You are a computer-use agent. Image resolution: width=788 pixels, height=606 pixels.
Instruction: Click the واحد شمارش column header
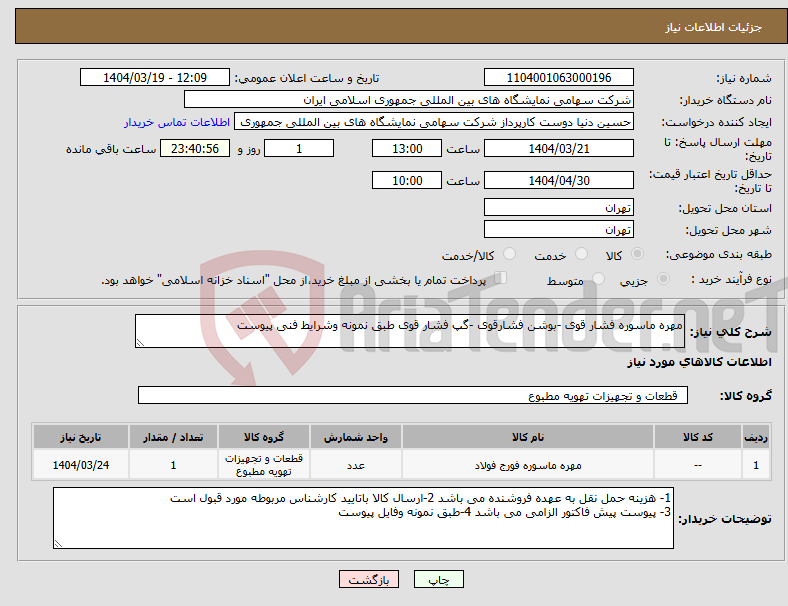pyautogui.click(x=355, y=437)
